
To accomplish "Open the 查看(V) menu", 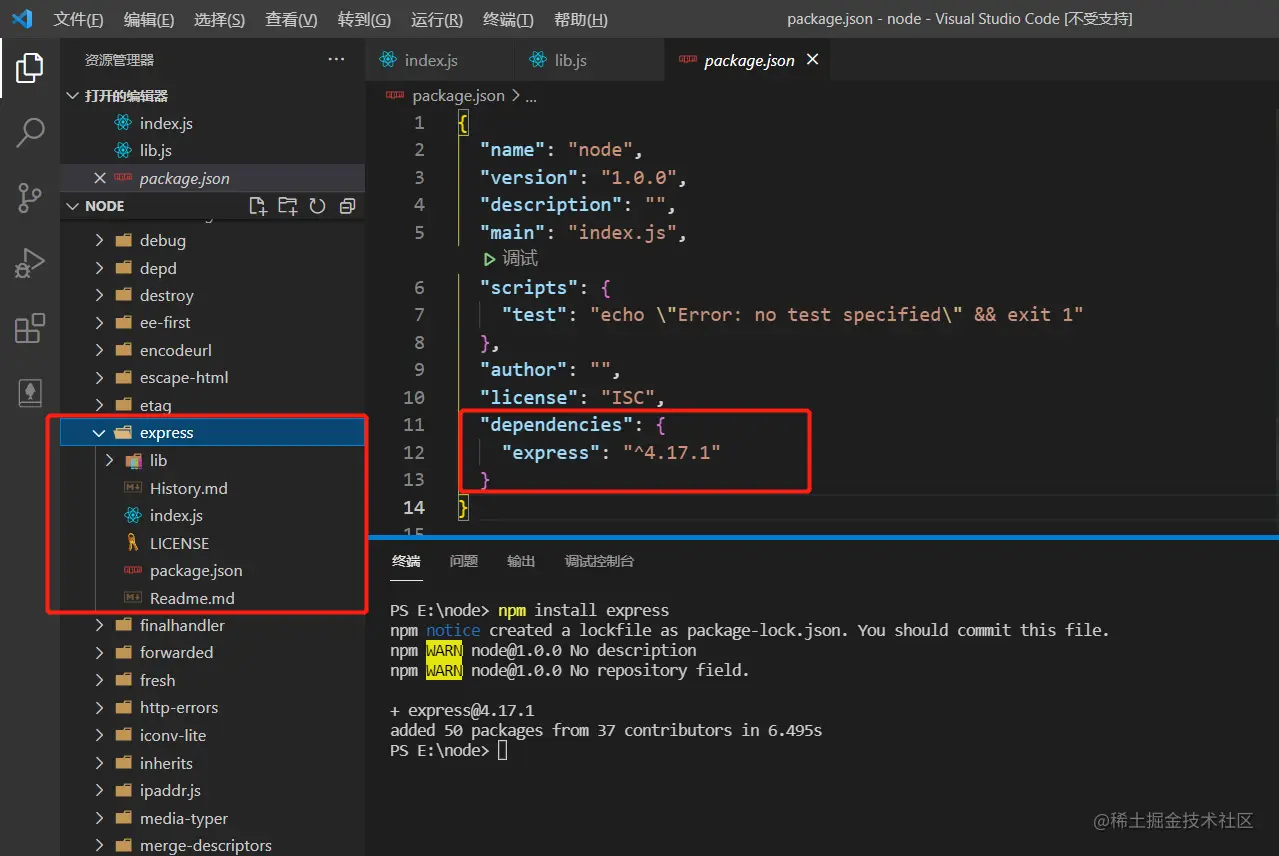I will coord(292,20).
